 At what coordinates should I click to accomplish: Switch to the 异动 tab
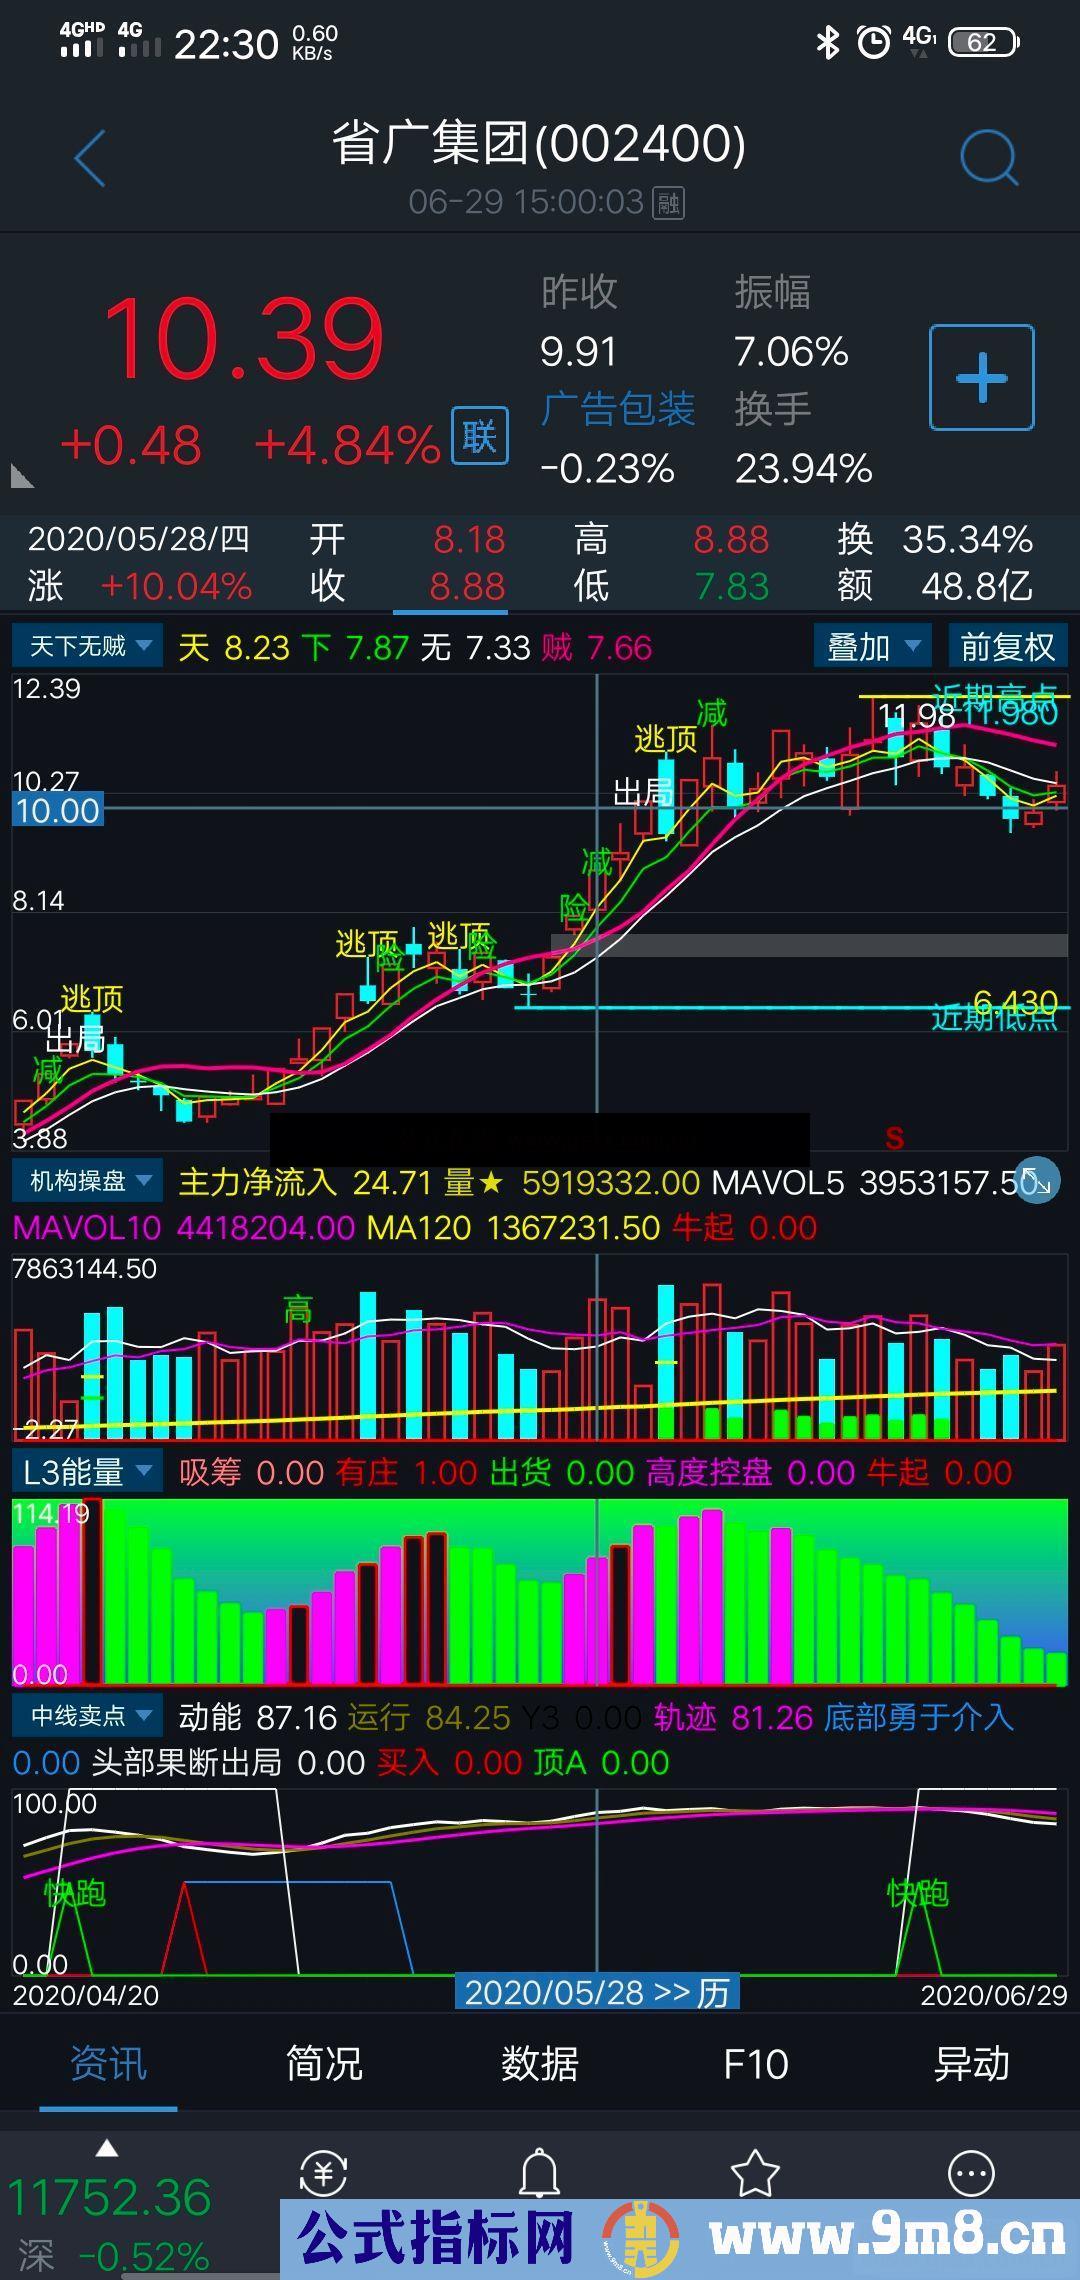[971, 2063]
